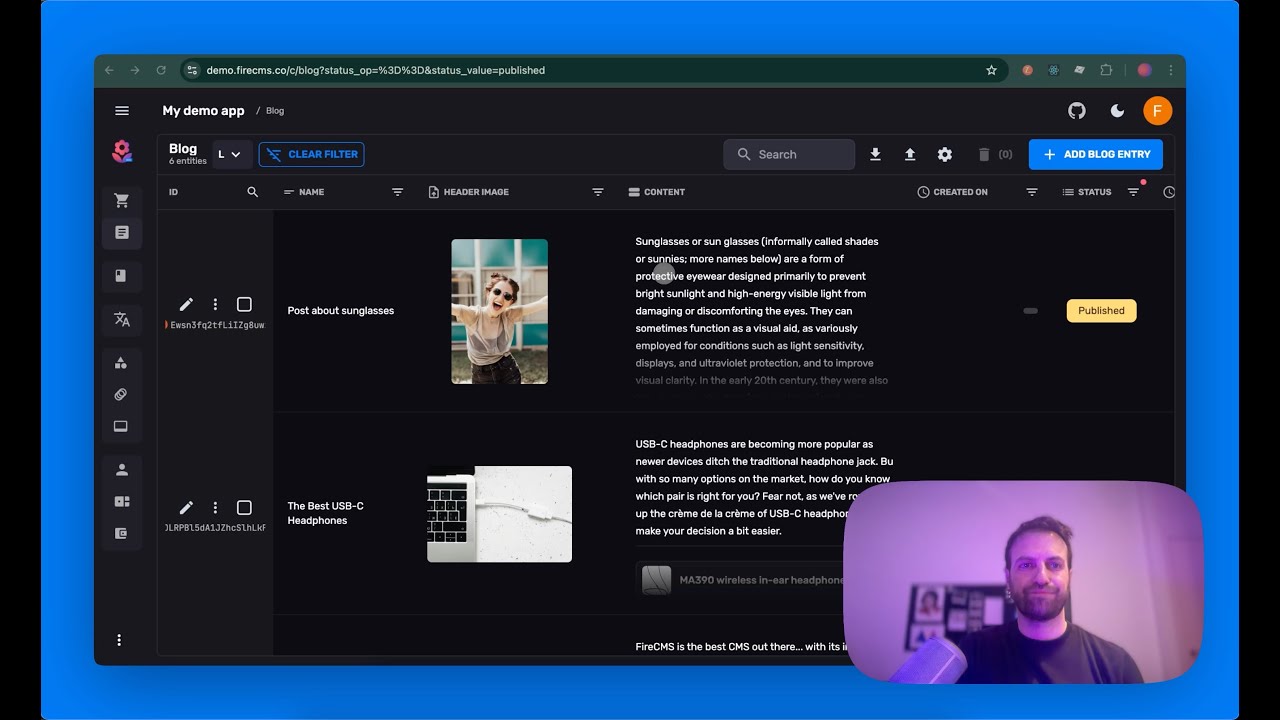Screen dimensions: 1280x720
Task: Open the shopping cart collection in sidebar
Action: point(122,201)
